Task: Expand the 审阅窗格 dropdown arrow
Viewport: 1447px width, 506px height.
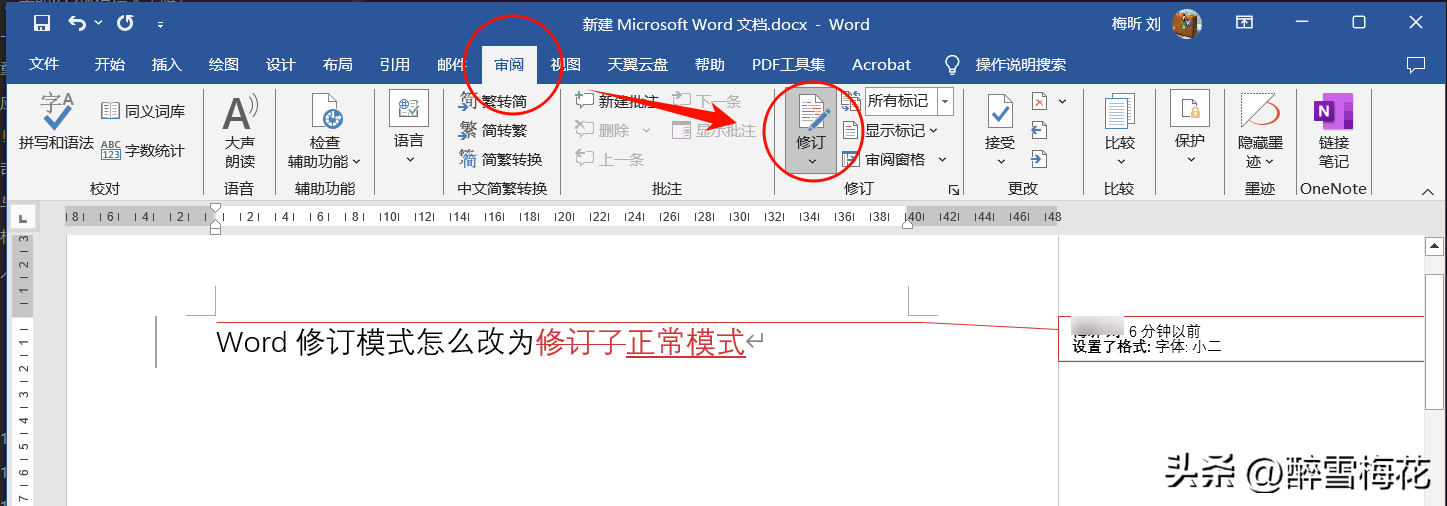Action: tap(942, 159)
